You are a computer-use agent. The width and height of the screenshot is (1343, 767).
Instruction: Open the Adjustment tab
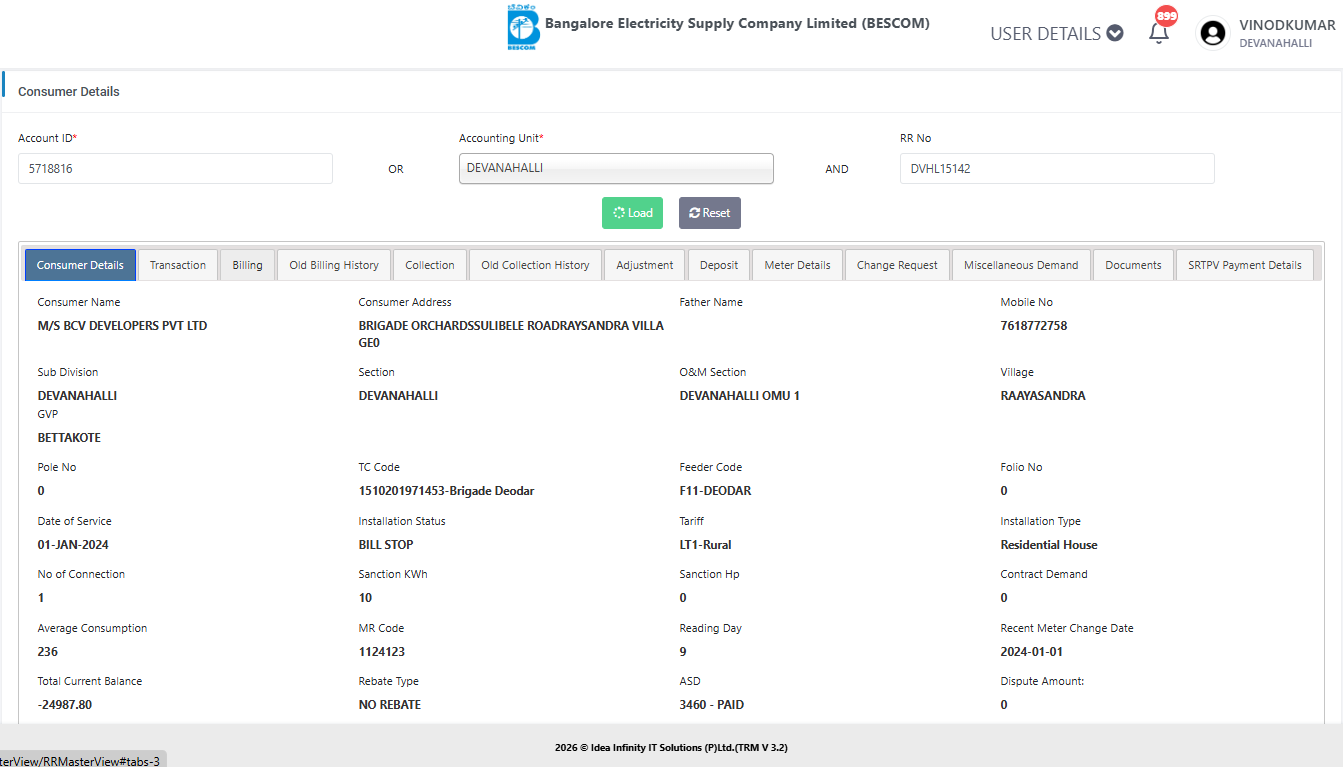coord(644,265)
